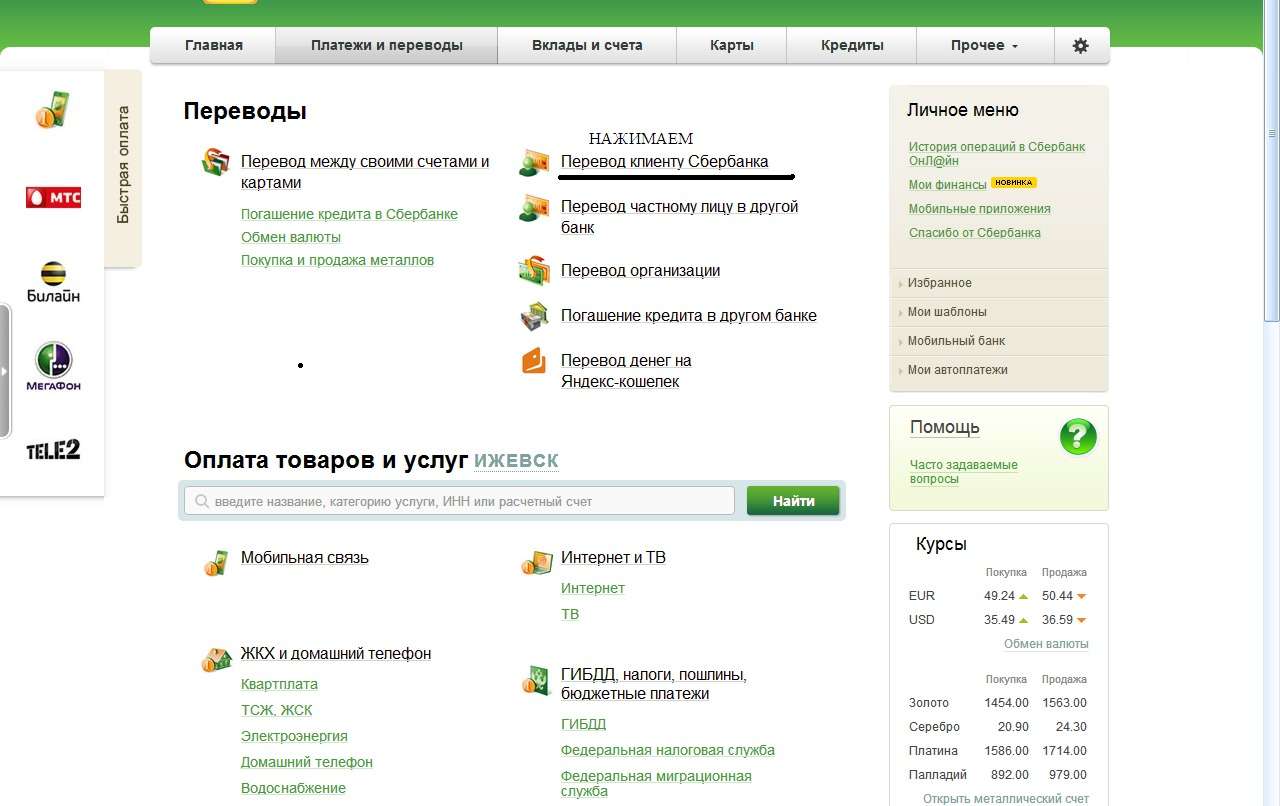The height and width of the screenshot is (806, 1280).
Task: Collapse the Быстрая оплата side tab
Action: point(123,166)
